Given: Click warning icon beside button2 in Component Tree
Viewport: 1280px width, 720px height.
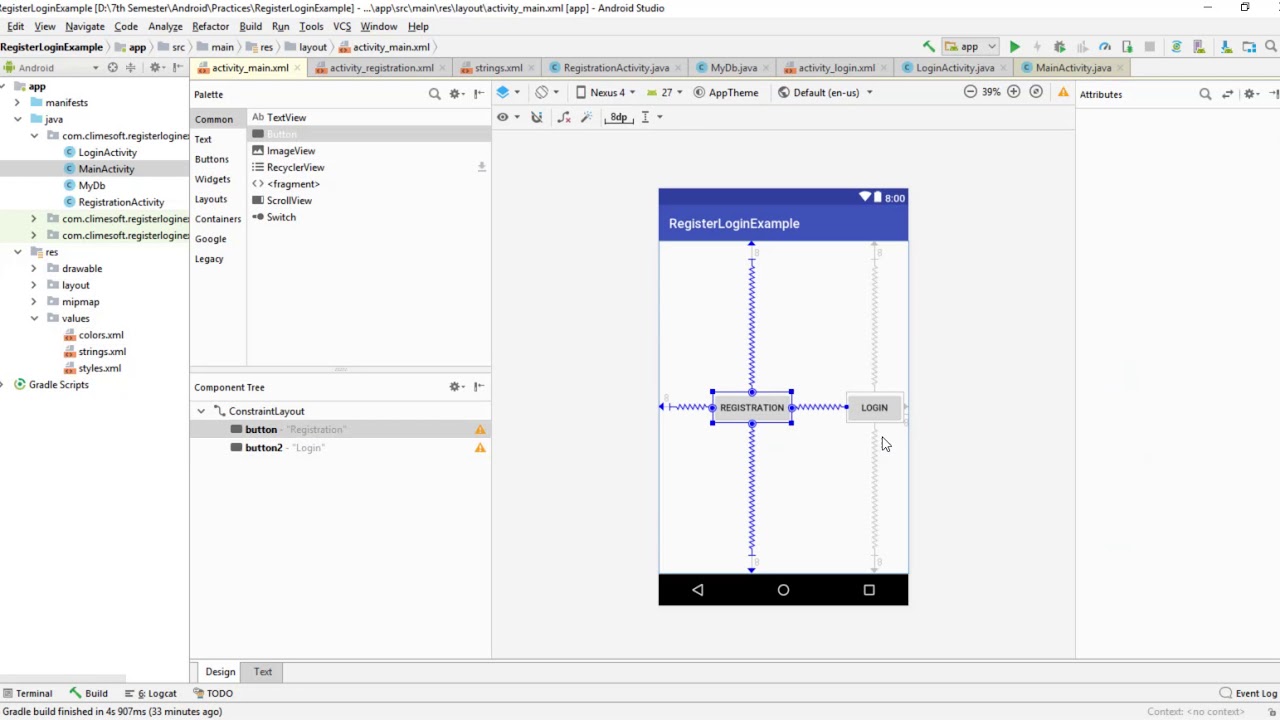Looking at the screenshot, I should tap(480, 448).
